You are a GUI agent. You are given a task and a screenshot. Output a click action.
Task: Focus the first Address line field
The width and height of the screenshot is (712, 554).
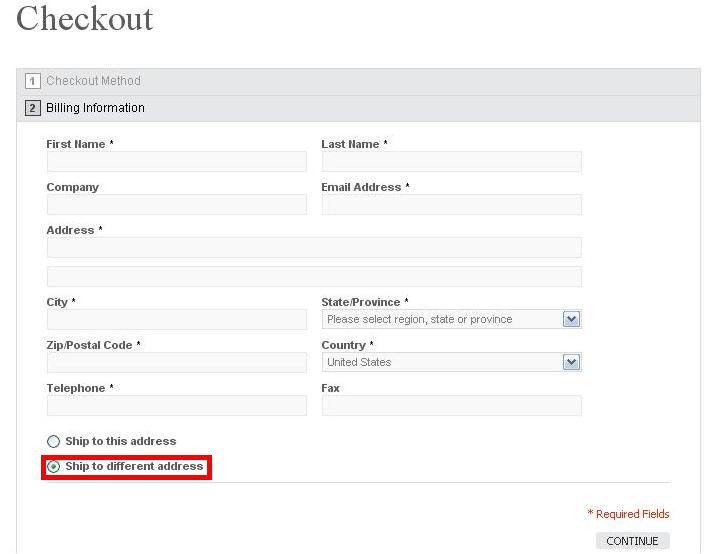(x=314, y=247)
